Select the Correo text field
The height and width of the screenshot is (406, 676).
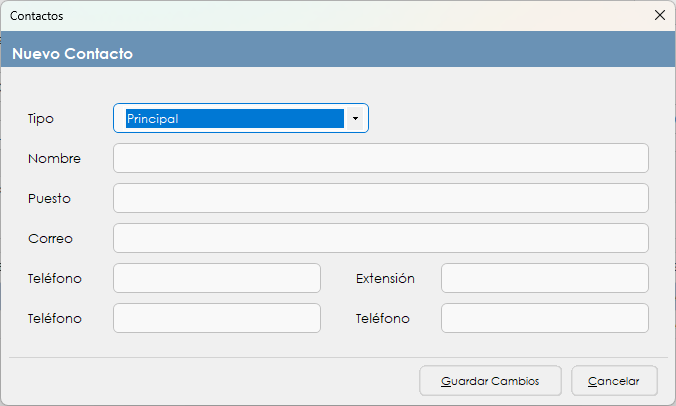pos(380,238)
